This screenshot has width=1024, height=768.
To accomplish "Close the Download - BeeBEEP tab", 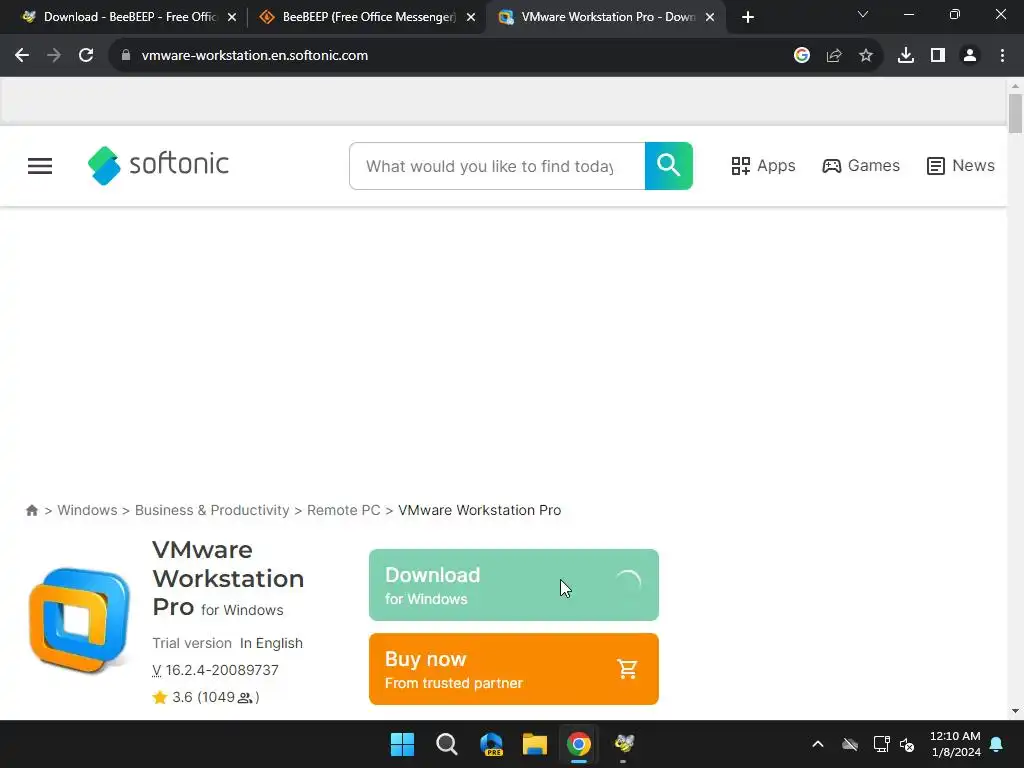I will point(232,17).
